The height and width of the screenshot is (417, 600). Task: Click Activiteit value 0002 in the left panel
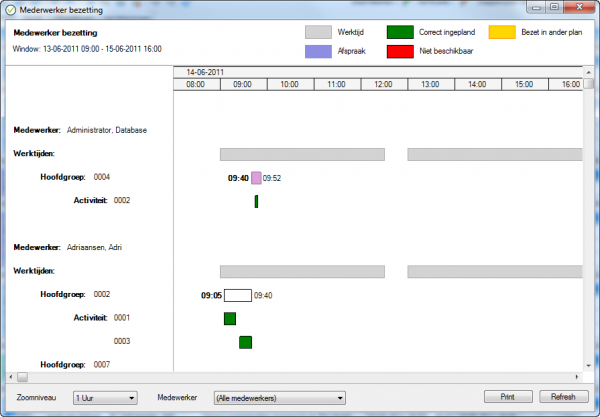pos(122,200)
